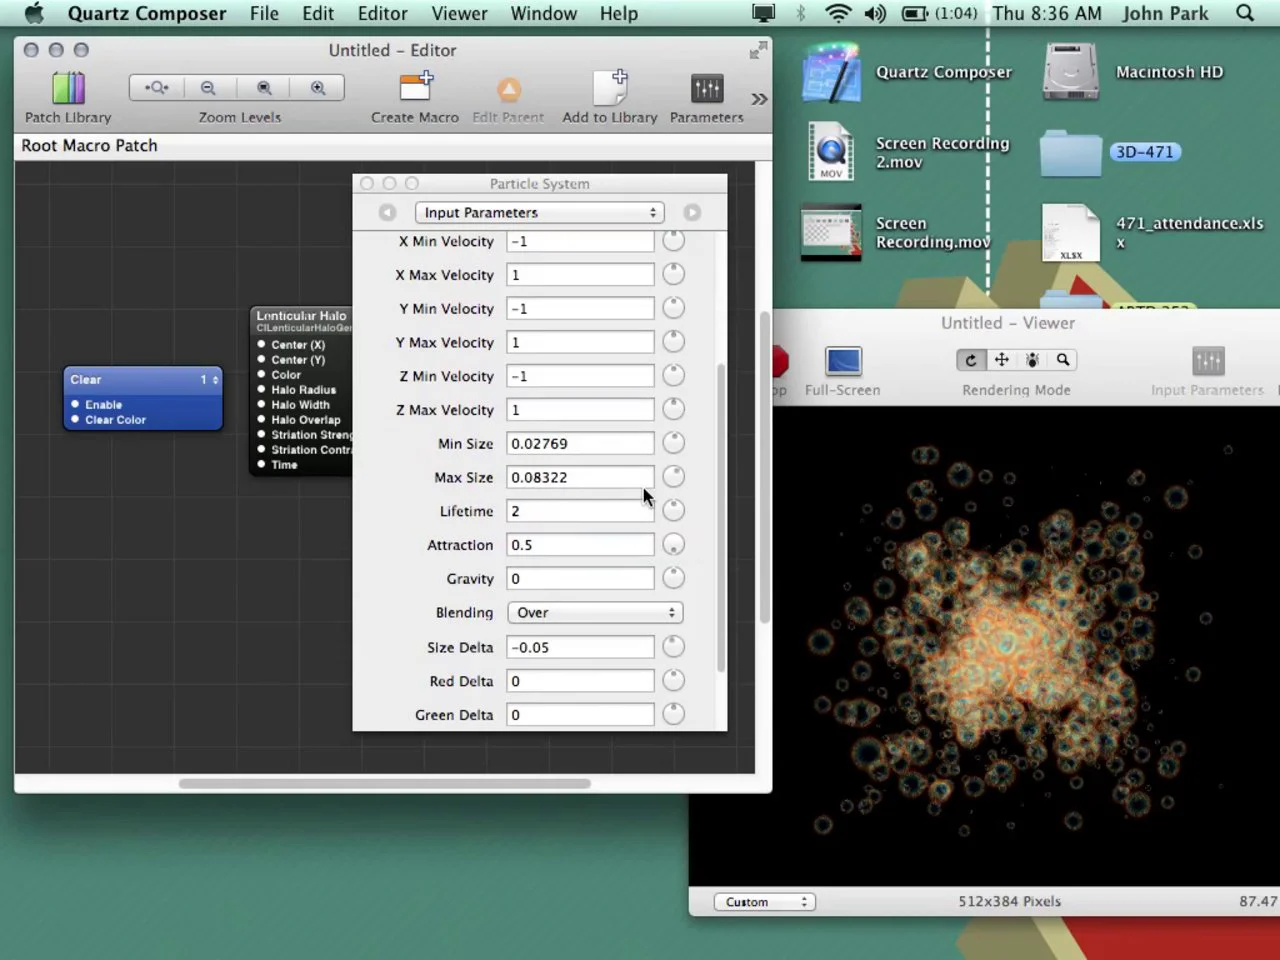
Task: Click Full-Screen icon in Viewer
Action: coord(842,362)
